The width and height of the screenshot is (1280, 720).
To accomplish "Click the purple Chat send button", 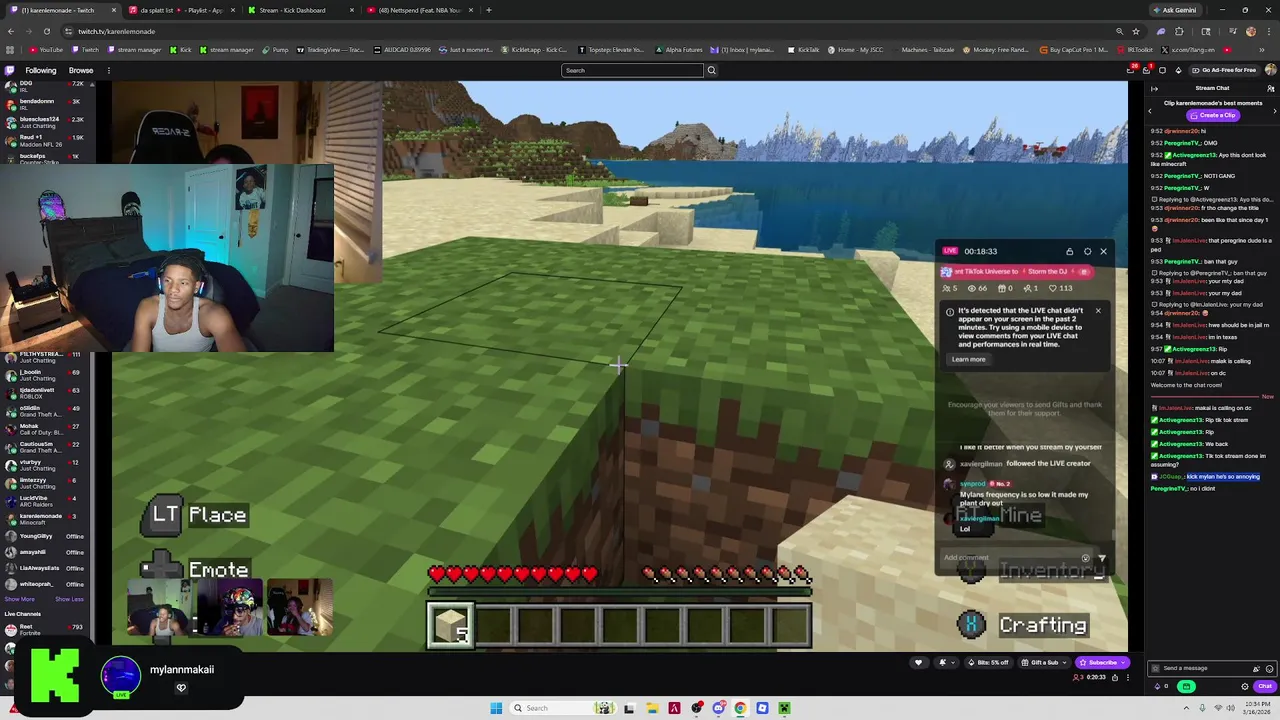I will coord(1265,686).
